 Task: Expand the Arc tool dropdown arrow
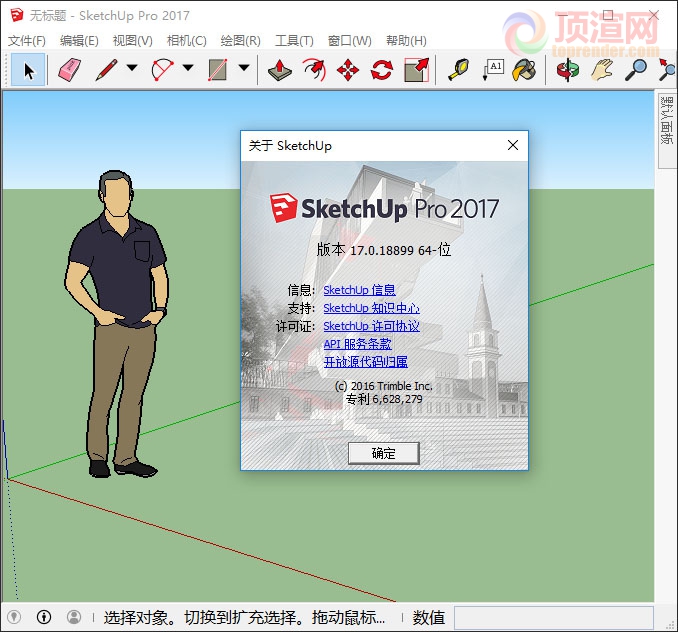tap(188, 68)
